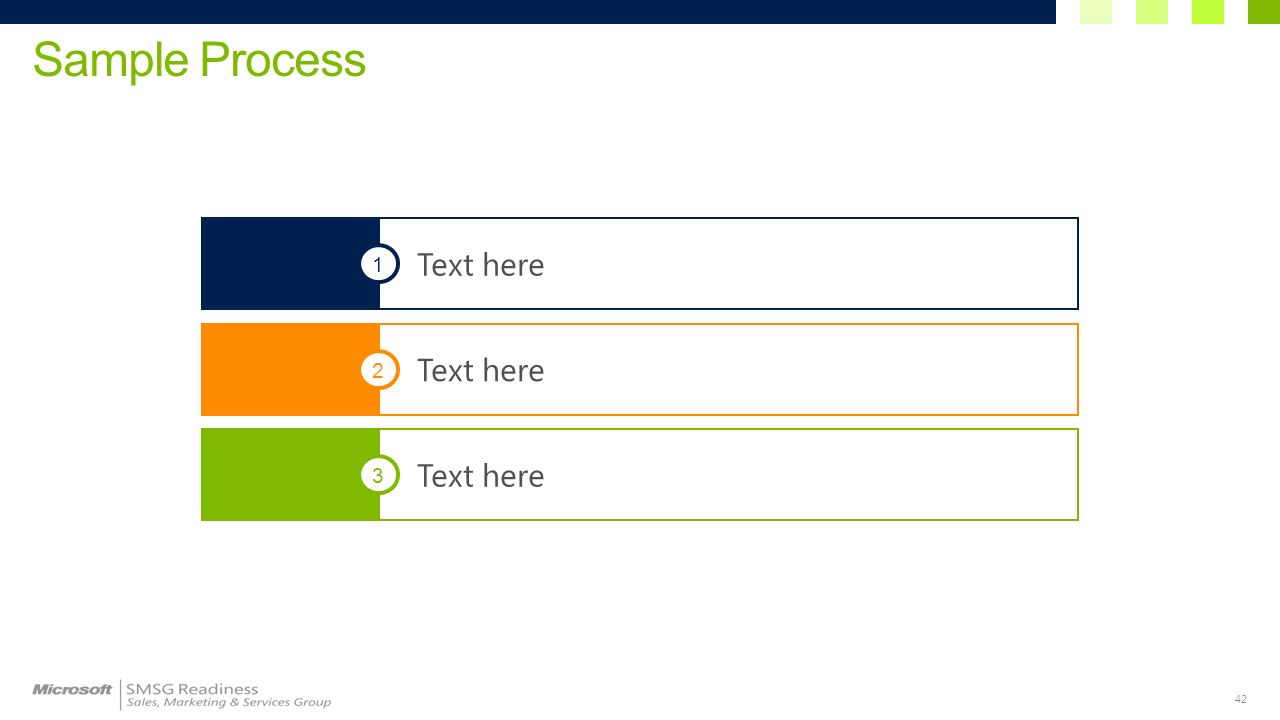Click "Text here" in the green-outlined row
Image resolution: width=1280 pixels, height=720 pixels.
click(480, 476)
